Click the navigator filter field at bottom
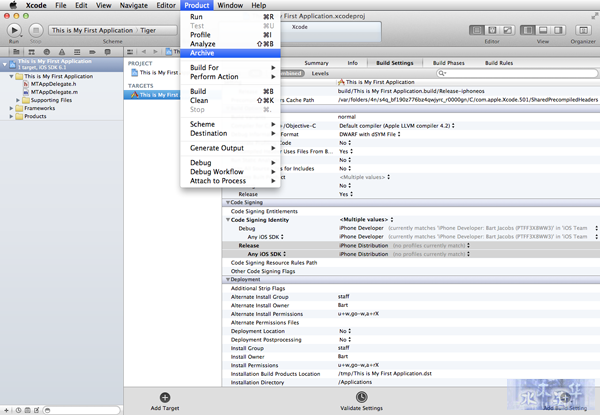This screenshot has height=415, width=600. [x=82, y=410]
